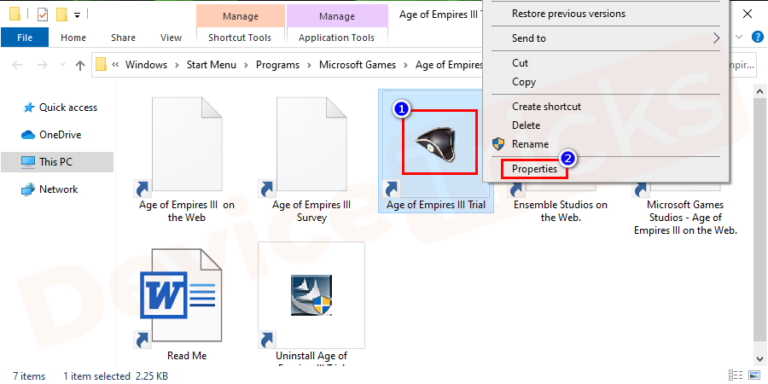Click the Quick access star icon

coord(29,108)
